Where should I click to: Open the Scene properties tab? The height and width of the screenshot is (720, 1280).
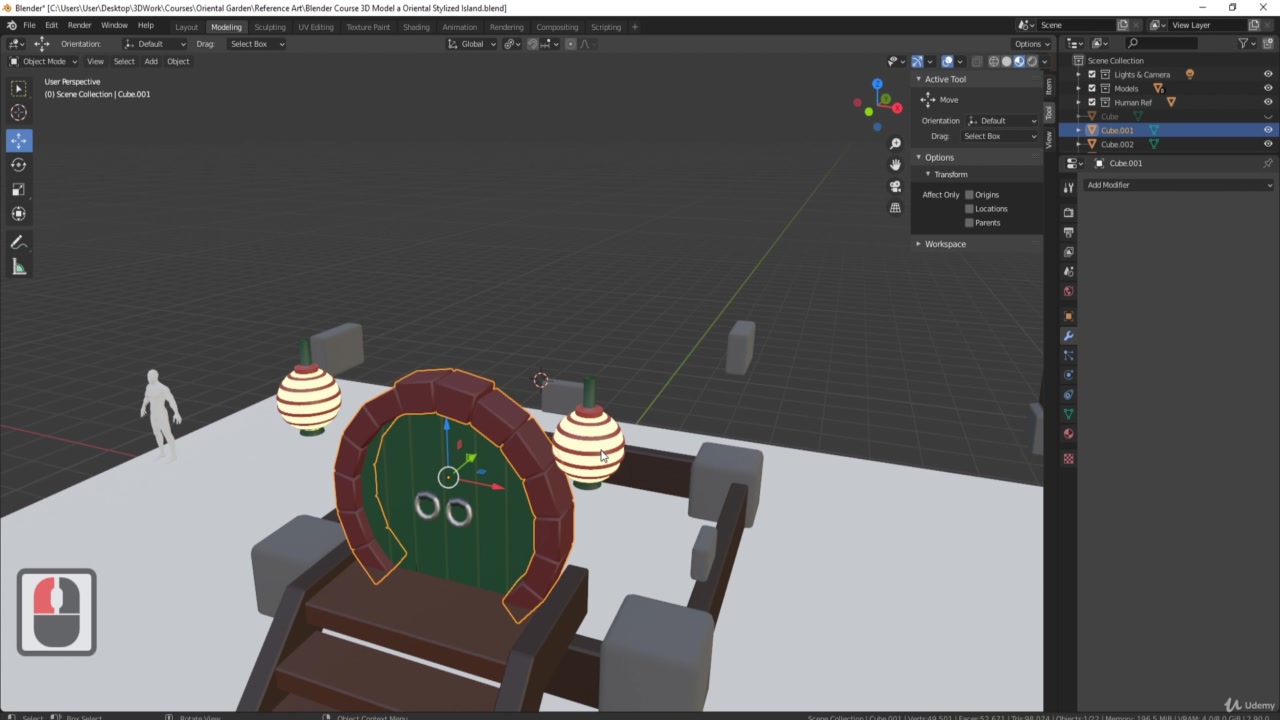tap(1069, 272)
